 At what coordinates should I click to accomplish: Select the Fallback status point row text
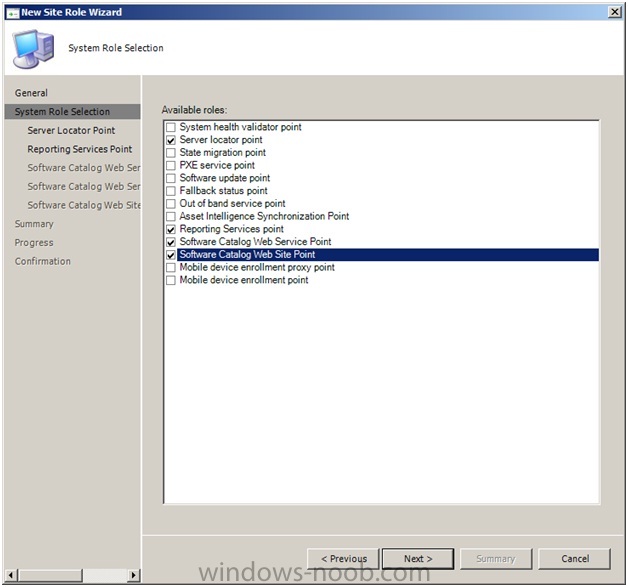[x=223, y=191]
